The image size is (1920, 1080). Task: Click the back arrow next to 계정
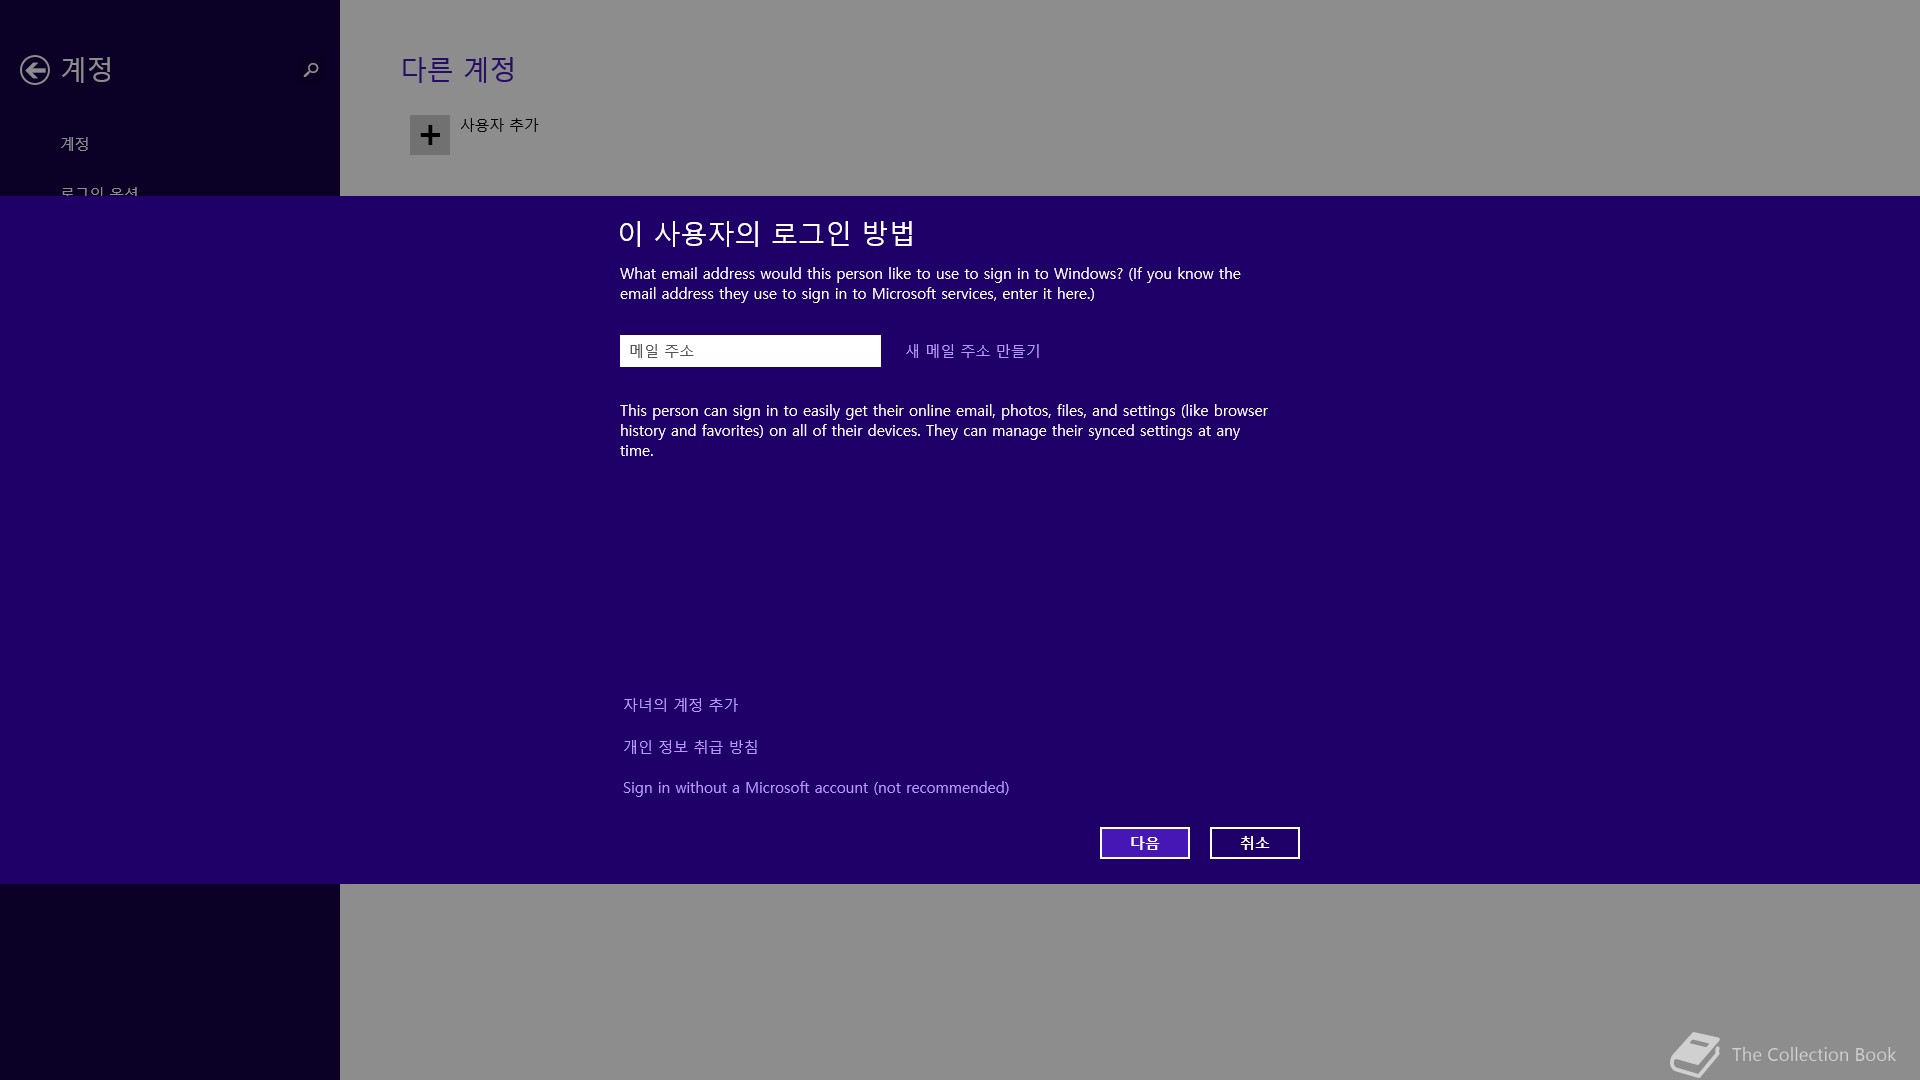(x=35, y=70)
